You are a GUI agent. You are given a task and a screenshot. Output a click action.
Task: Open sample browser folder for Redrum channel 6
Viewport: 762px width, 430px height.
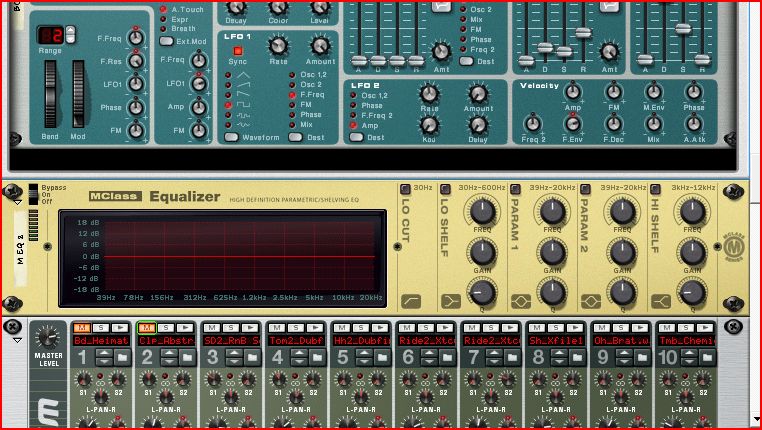448,358
